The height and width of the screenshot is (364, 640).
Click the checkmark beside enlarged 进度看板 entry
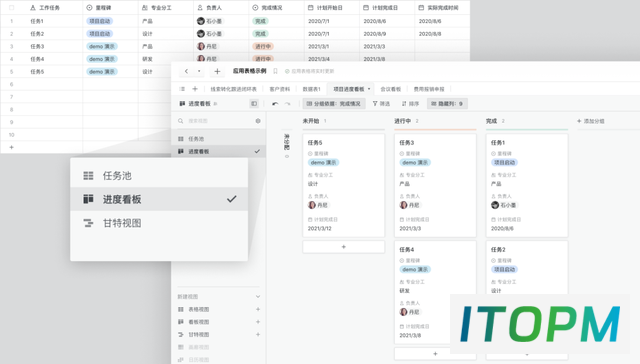pyautogui.click(x=231, y=199)
